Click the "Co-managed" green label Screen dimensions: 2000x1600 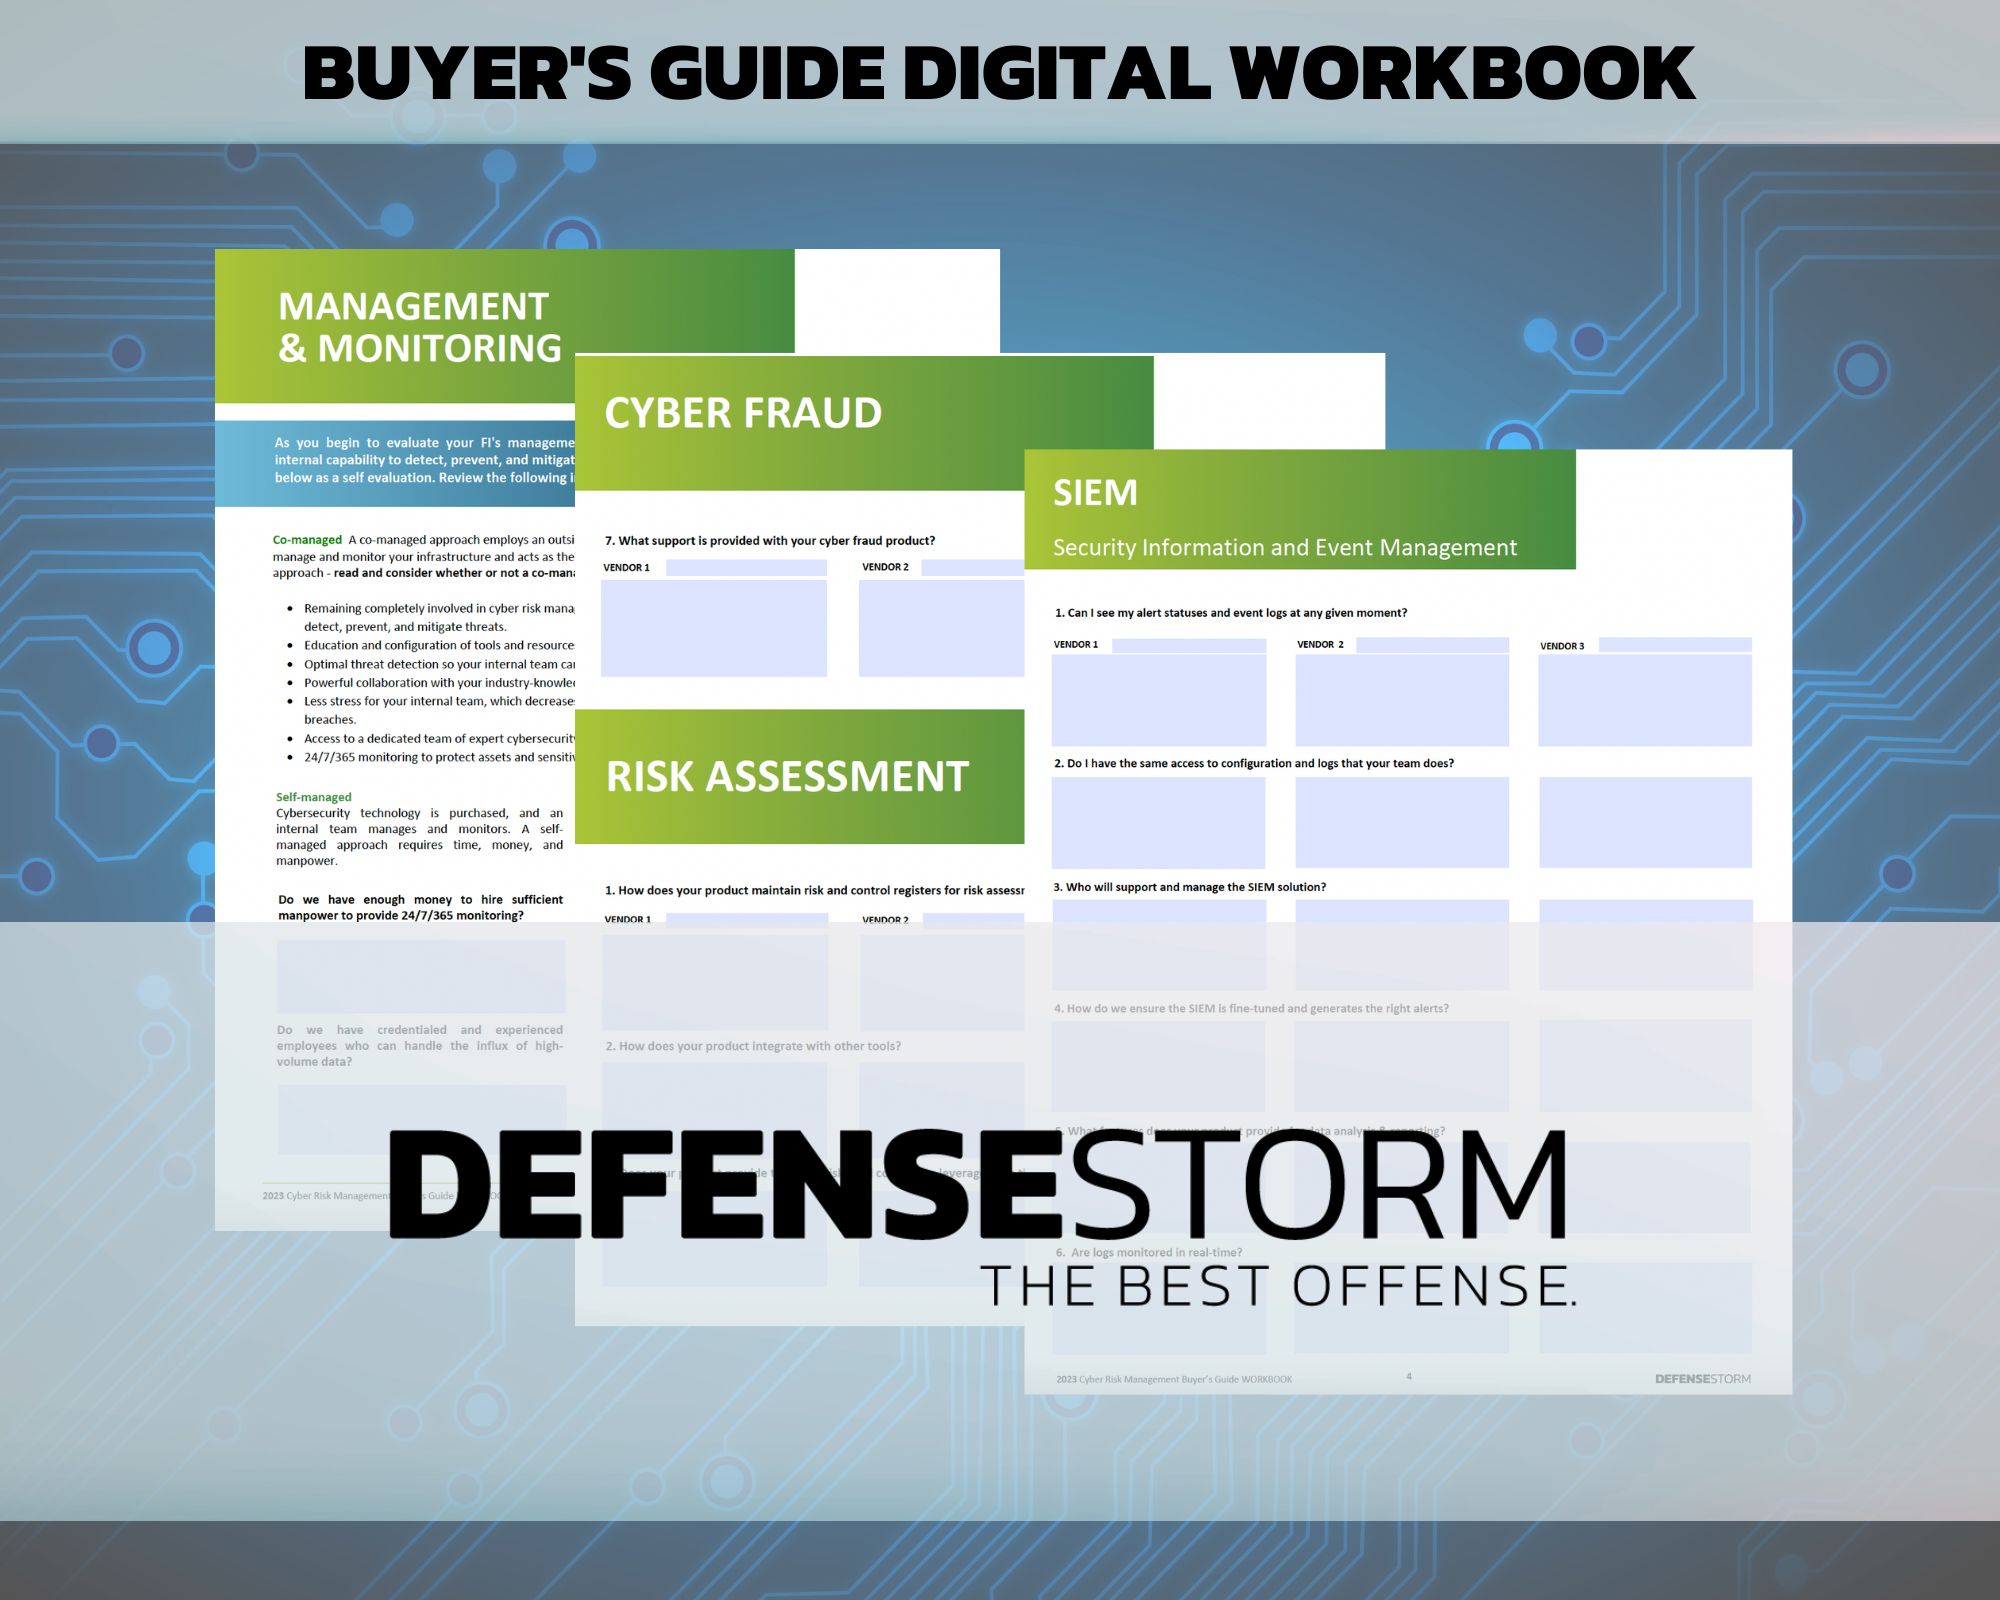pos(307,540)
